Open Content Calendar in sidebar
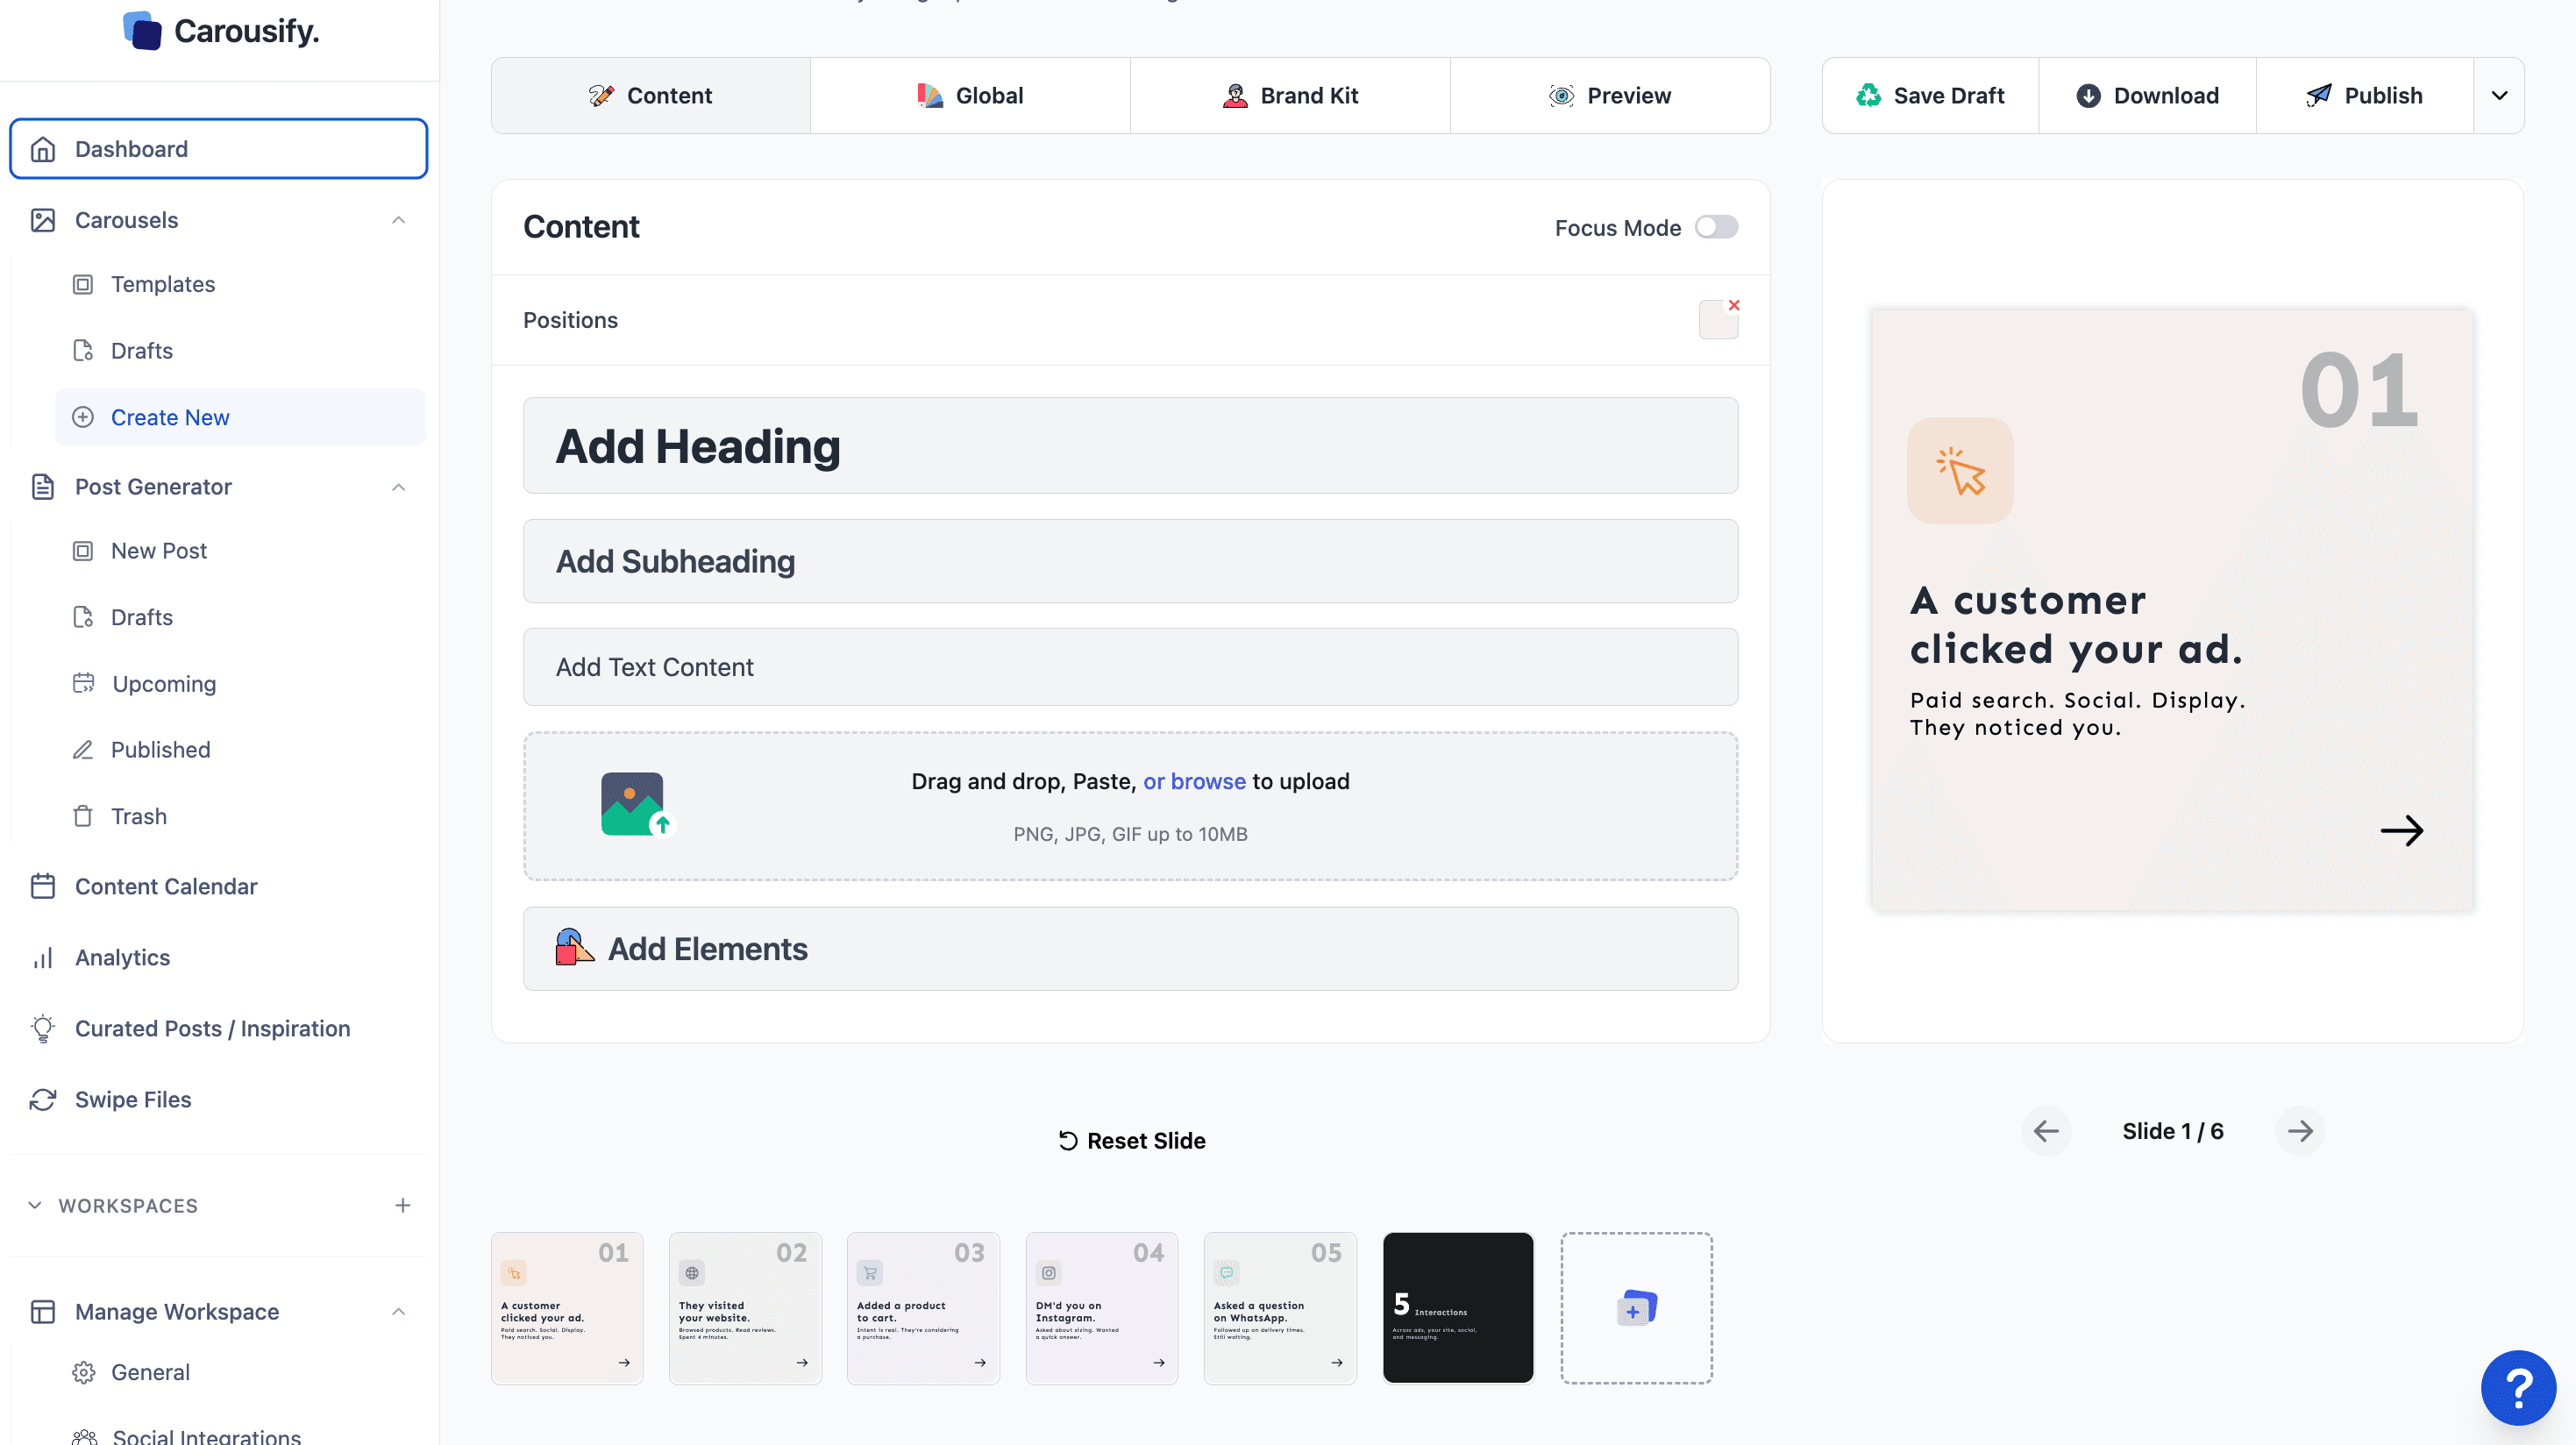This screenshot has width=2576, height=1445. [x=218, y=886]
